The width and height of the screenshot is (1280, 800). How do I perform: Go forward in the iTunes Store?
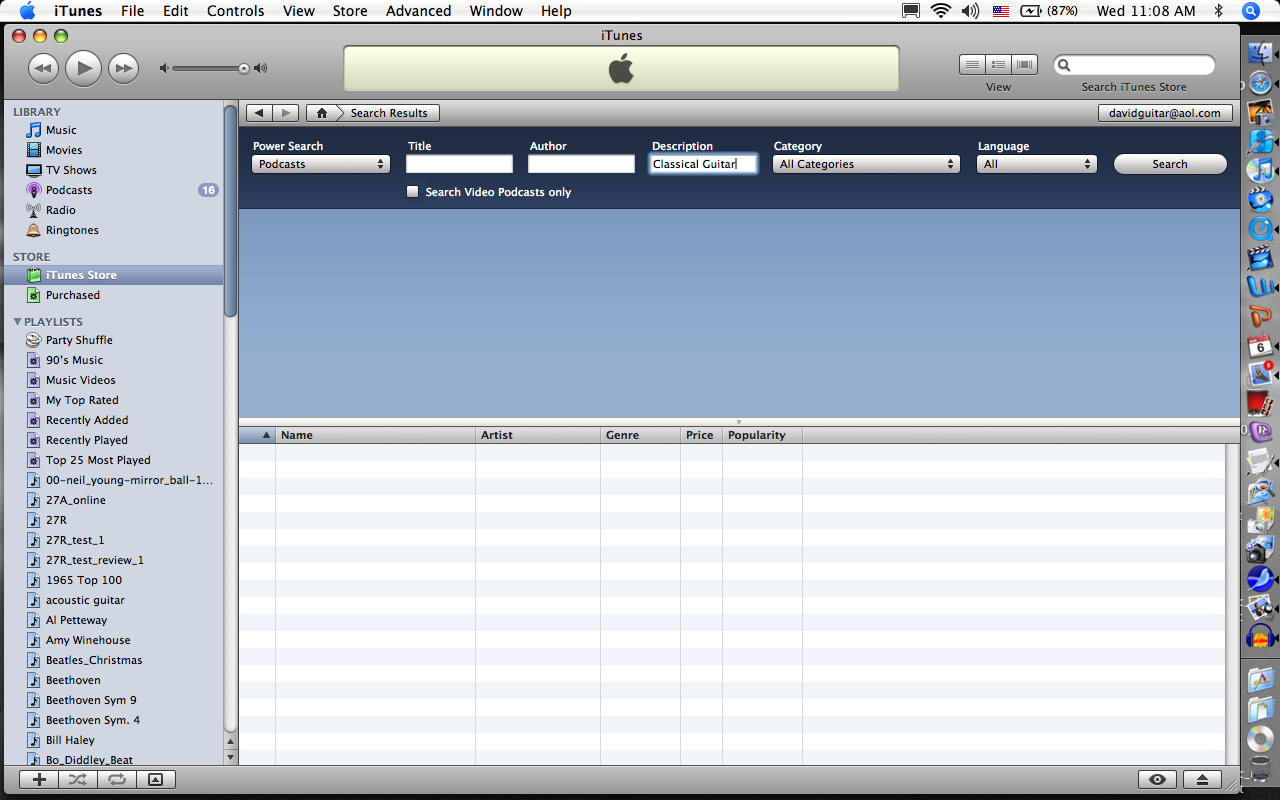point(285,113)
